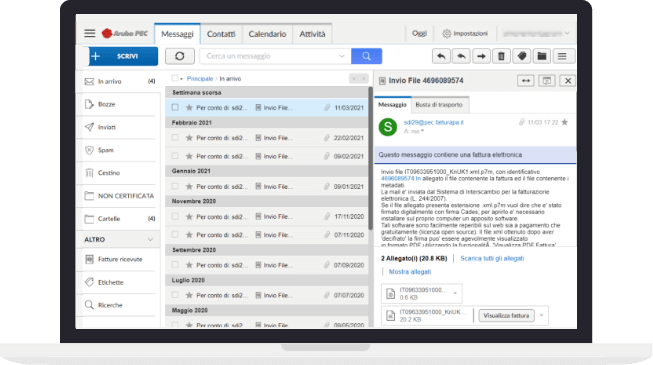Tick the select-all messages checkbox
Screen dimensions: 653x365
(x=175, y=78)
